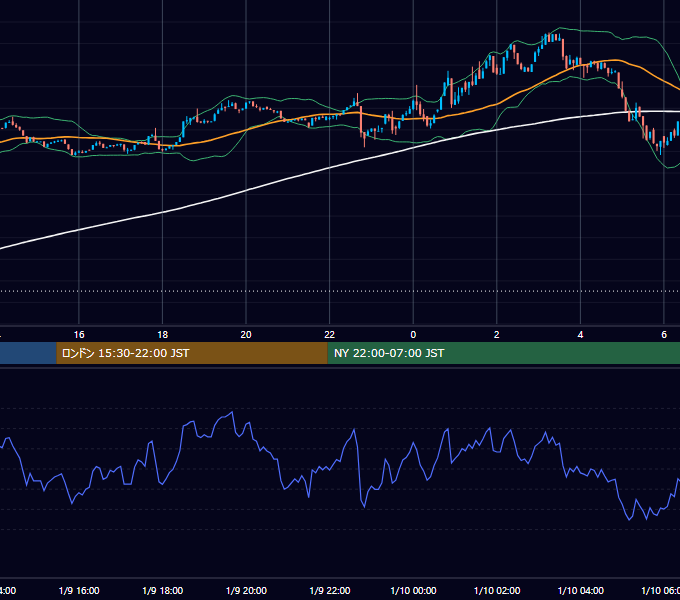The height and width of the screenshot is (600, 680).
Task: Click the NY 22:00-07:00 JST session bar
Action: pyautogui.click(x=503, y=353)
